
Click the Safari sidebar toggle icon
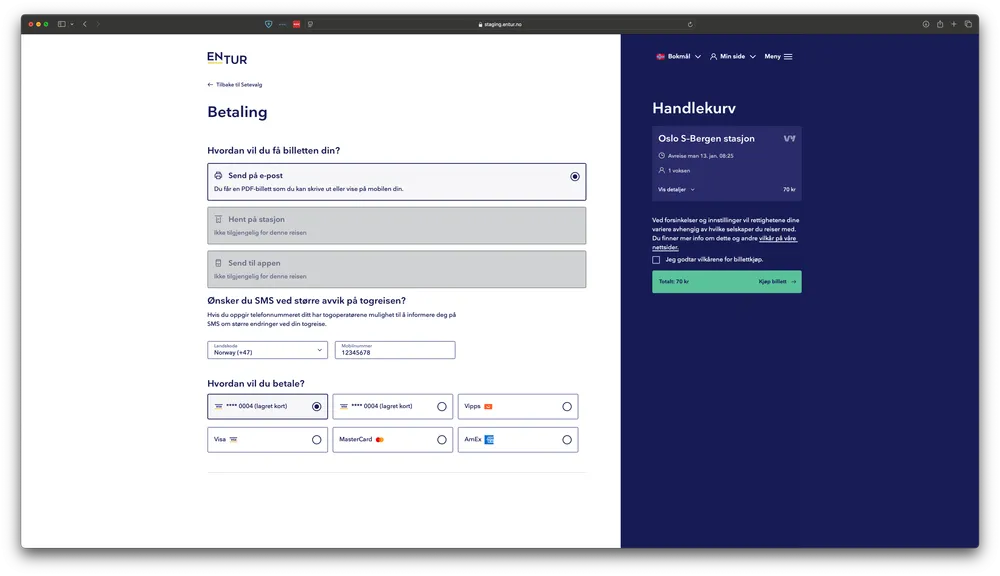(61, 24)
